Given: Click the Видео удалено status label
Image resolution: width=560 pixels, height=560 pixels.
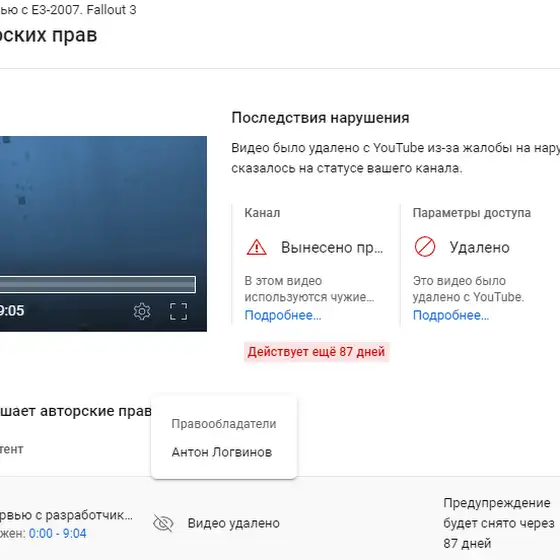Looking at the screenshot, I should tap(234, 523).
